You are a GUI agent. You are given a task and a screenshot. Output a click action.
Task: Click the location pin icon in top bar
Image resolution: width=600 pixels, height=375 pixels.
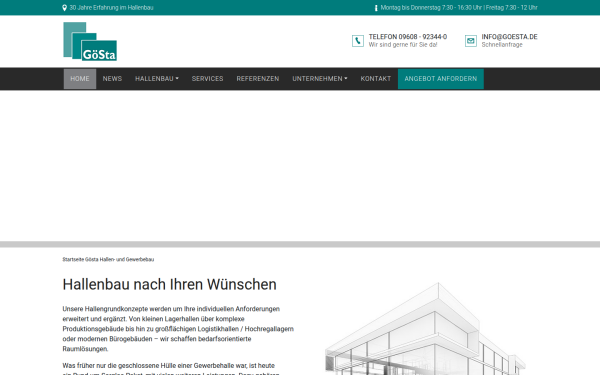coord(64,8)
